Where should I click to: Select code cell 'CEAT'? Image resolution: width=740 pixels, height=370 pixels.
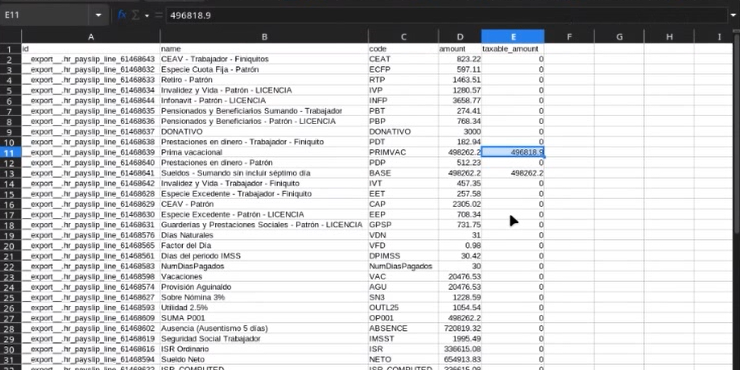pyautogui.click(x=403, y=59)
